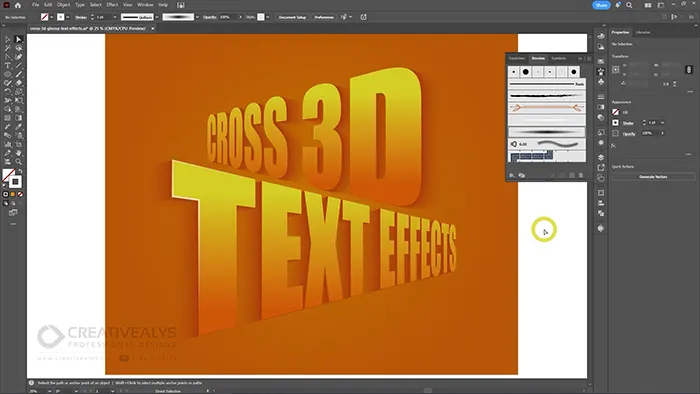Click the Change Screen Mode icon
Screen dimensions: 700x394
(13, 213)
